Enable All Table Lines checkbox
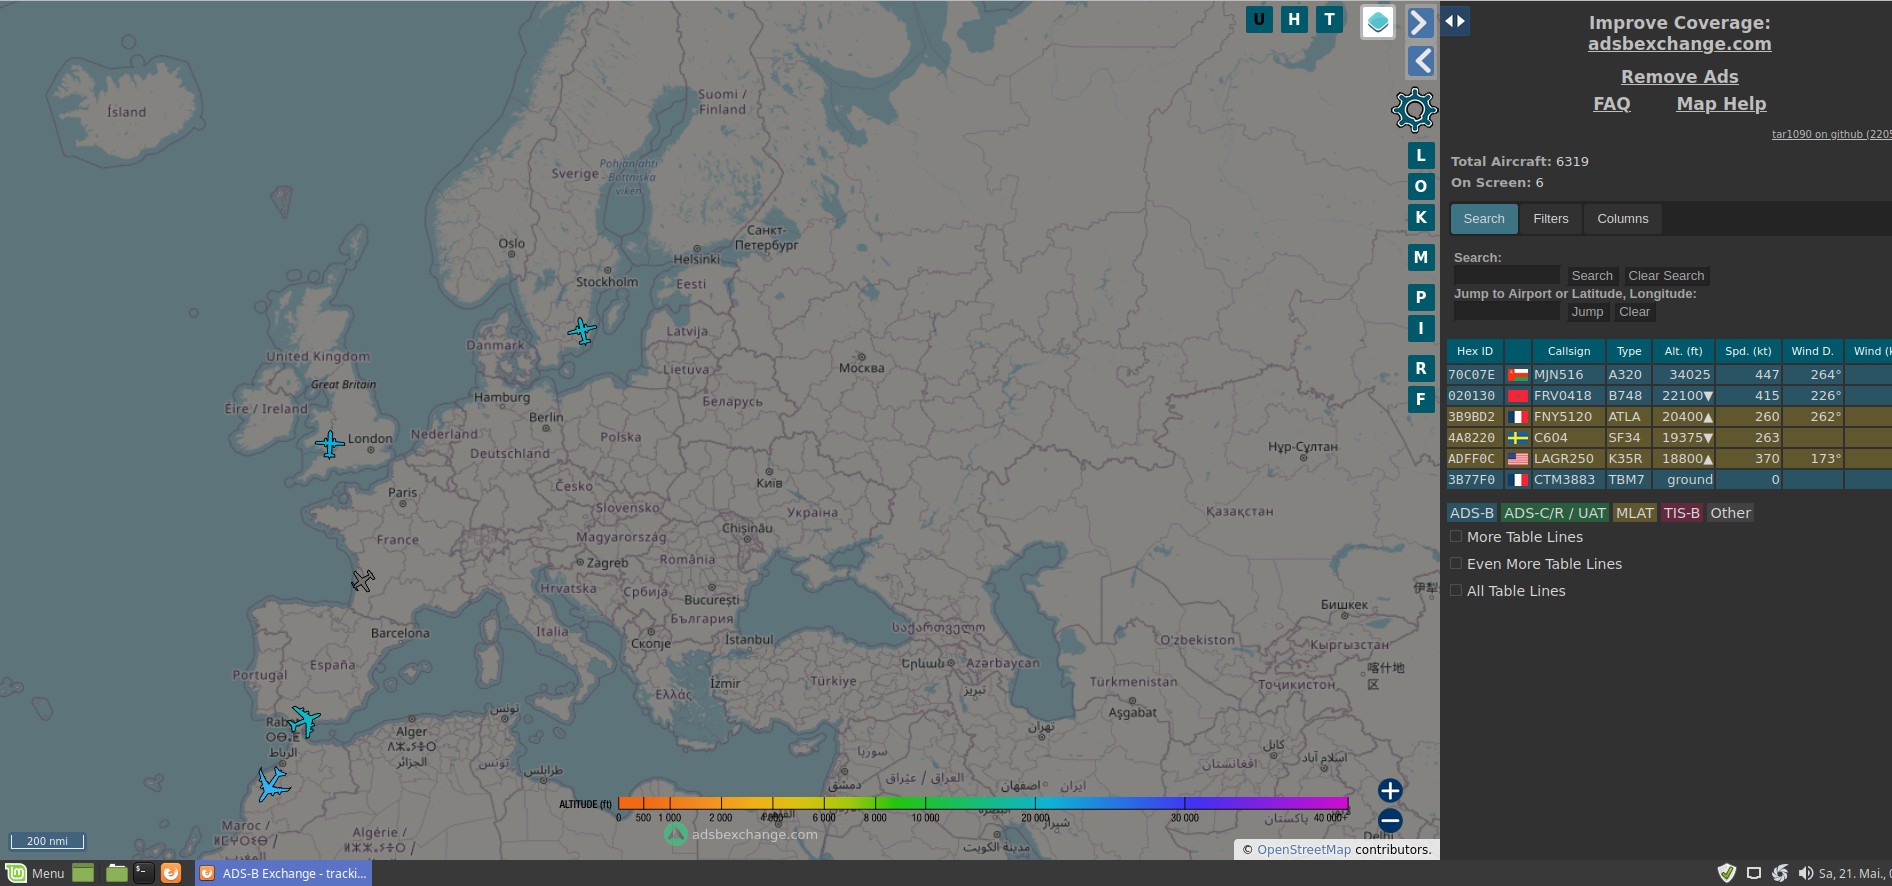This screenshot has height=886, width=1892. [1456, 591]
